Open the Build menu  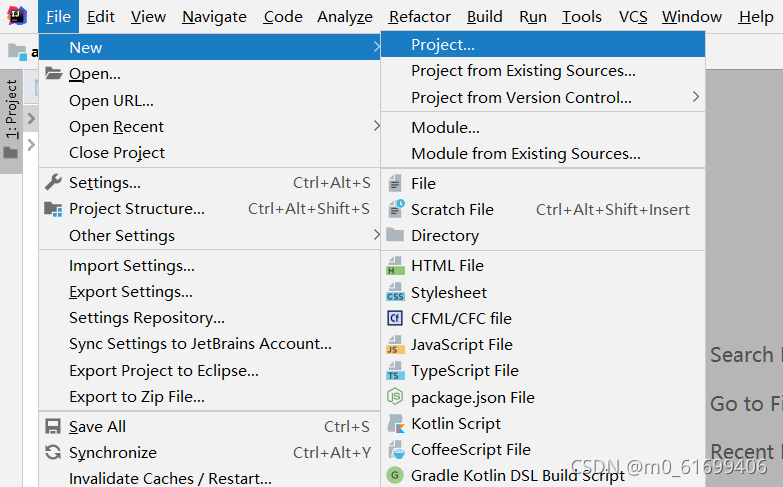pyautogui.click(x=485, y=16)
